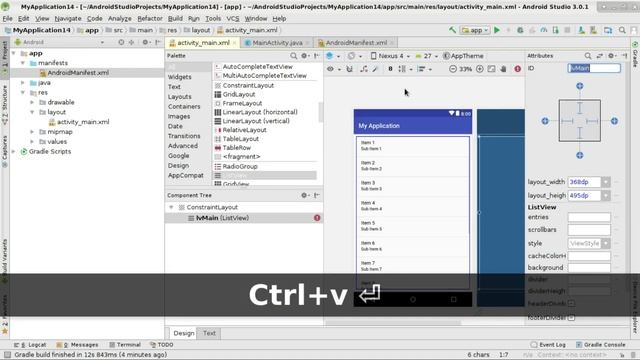Switch to Text tab at bottom
This screenshot has width=640, height=360.
tap(209, 333)
